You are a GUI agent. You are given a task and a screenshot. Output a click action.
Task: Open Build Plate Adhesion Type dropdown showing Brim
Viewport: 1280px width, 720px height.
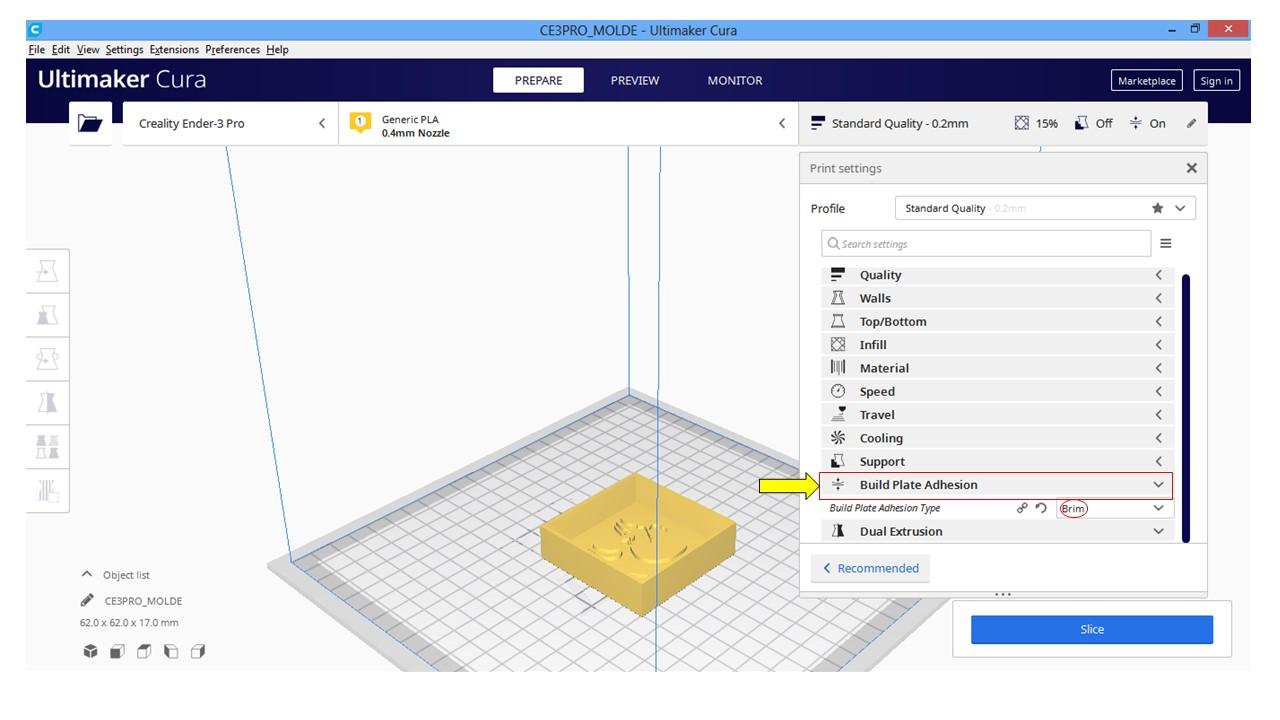click(1113, 508)
